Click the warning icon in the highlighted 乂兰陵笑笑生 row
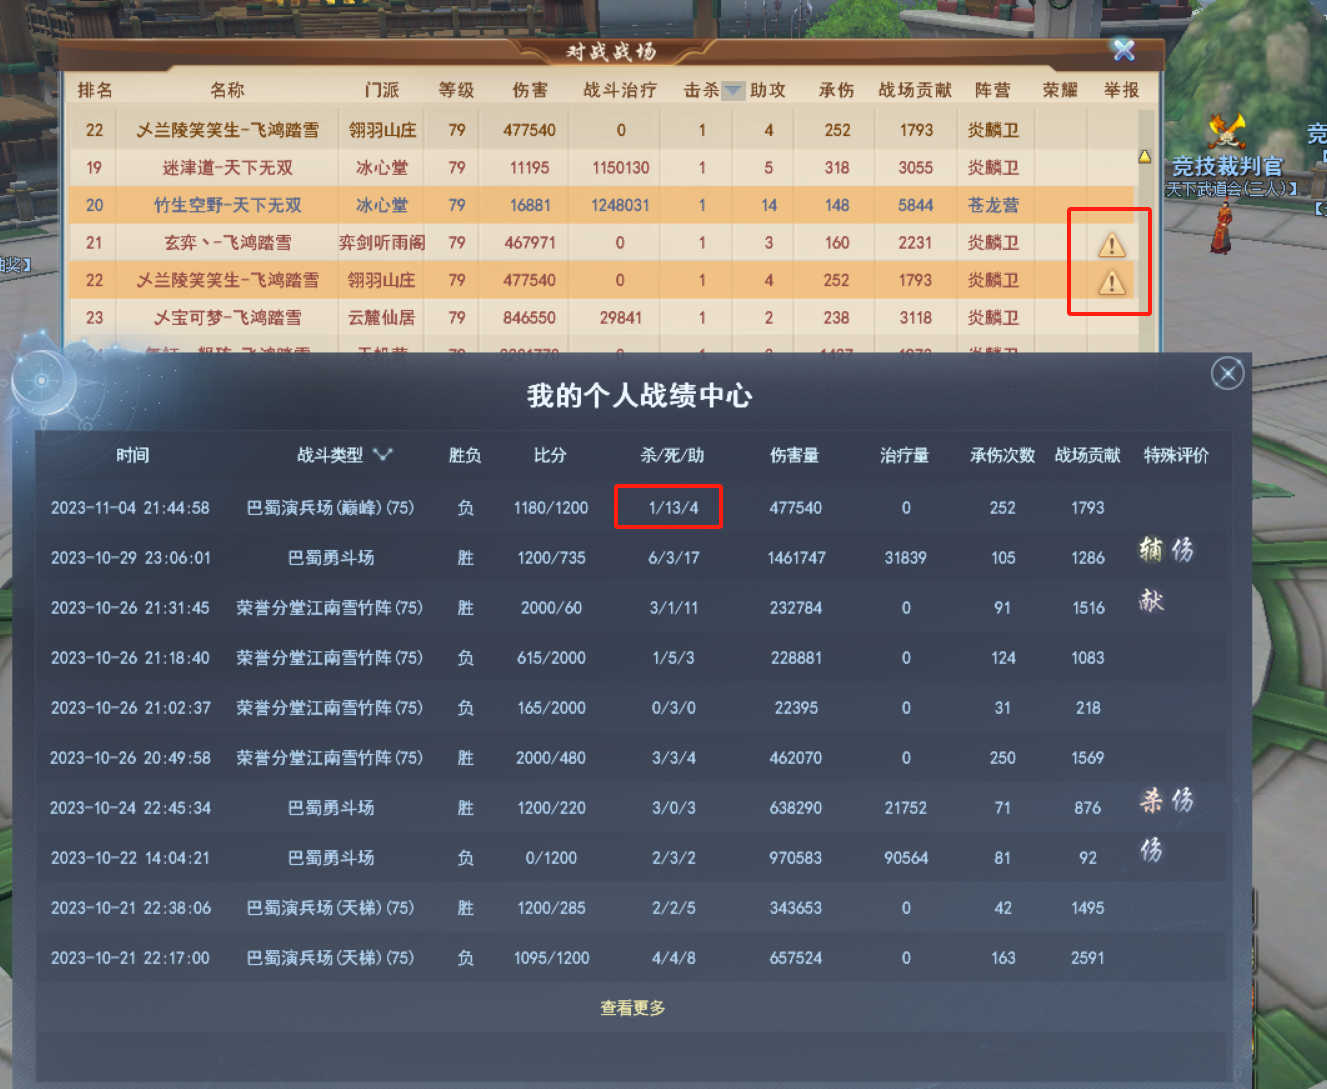 pos(1111,282)
